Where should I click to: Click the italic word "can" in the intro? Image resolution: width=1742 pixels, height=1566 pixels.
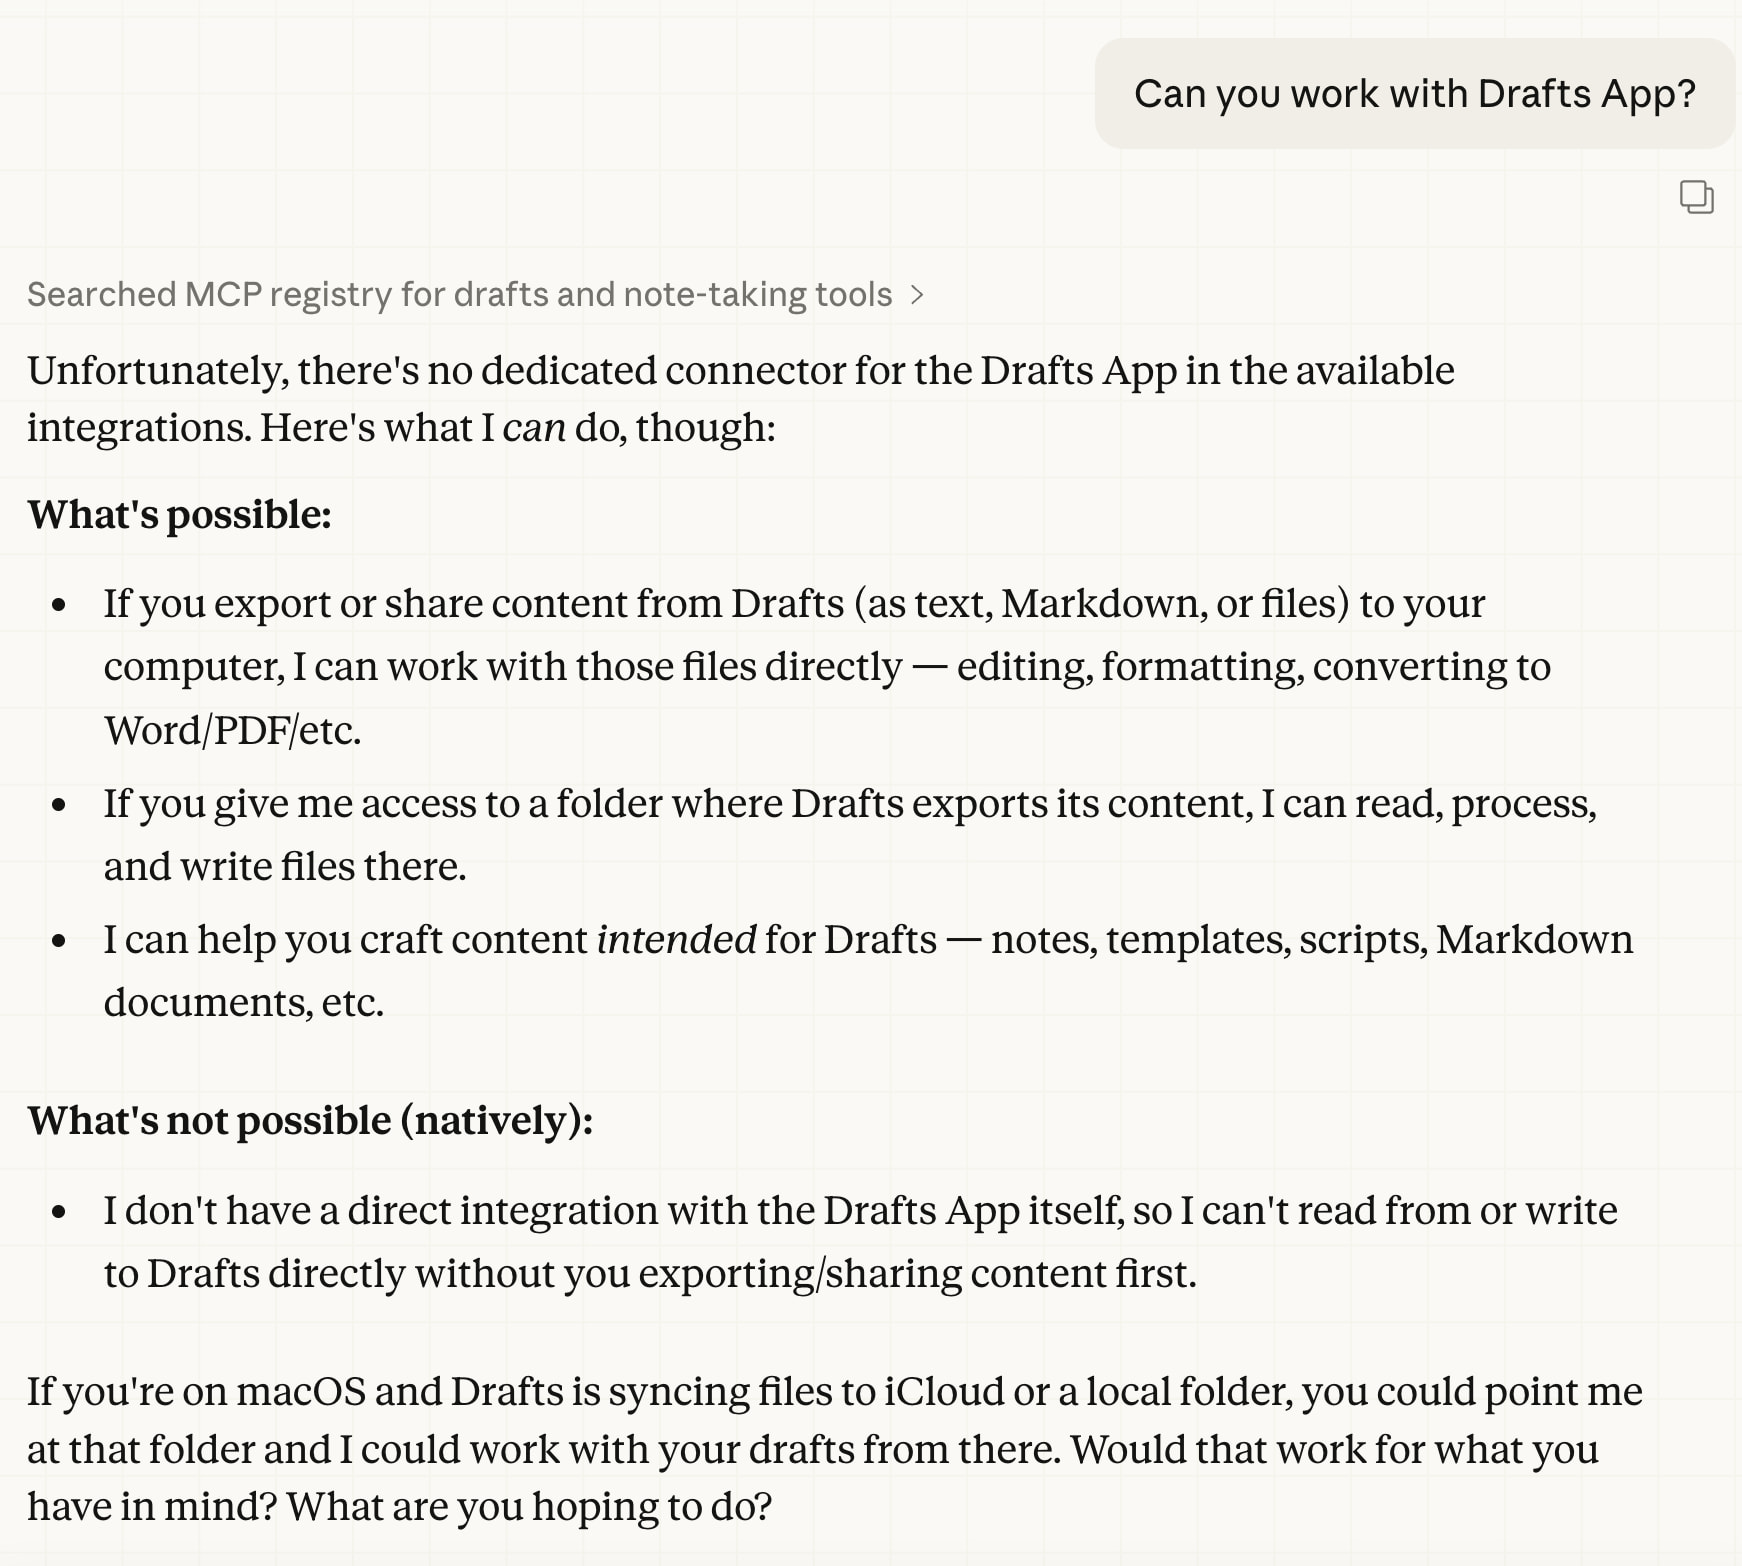coord(534,428)
